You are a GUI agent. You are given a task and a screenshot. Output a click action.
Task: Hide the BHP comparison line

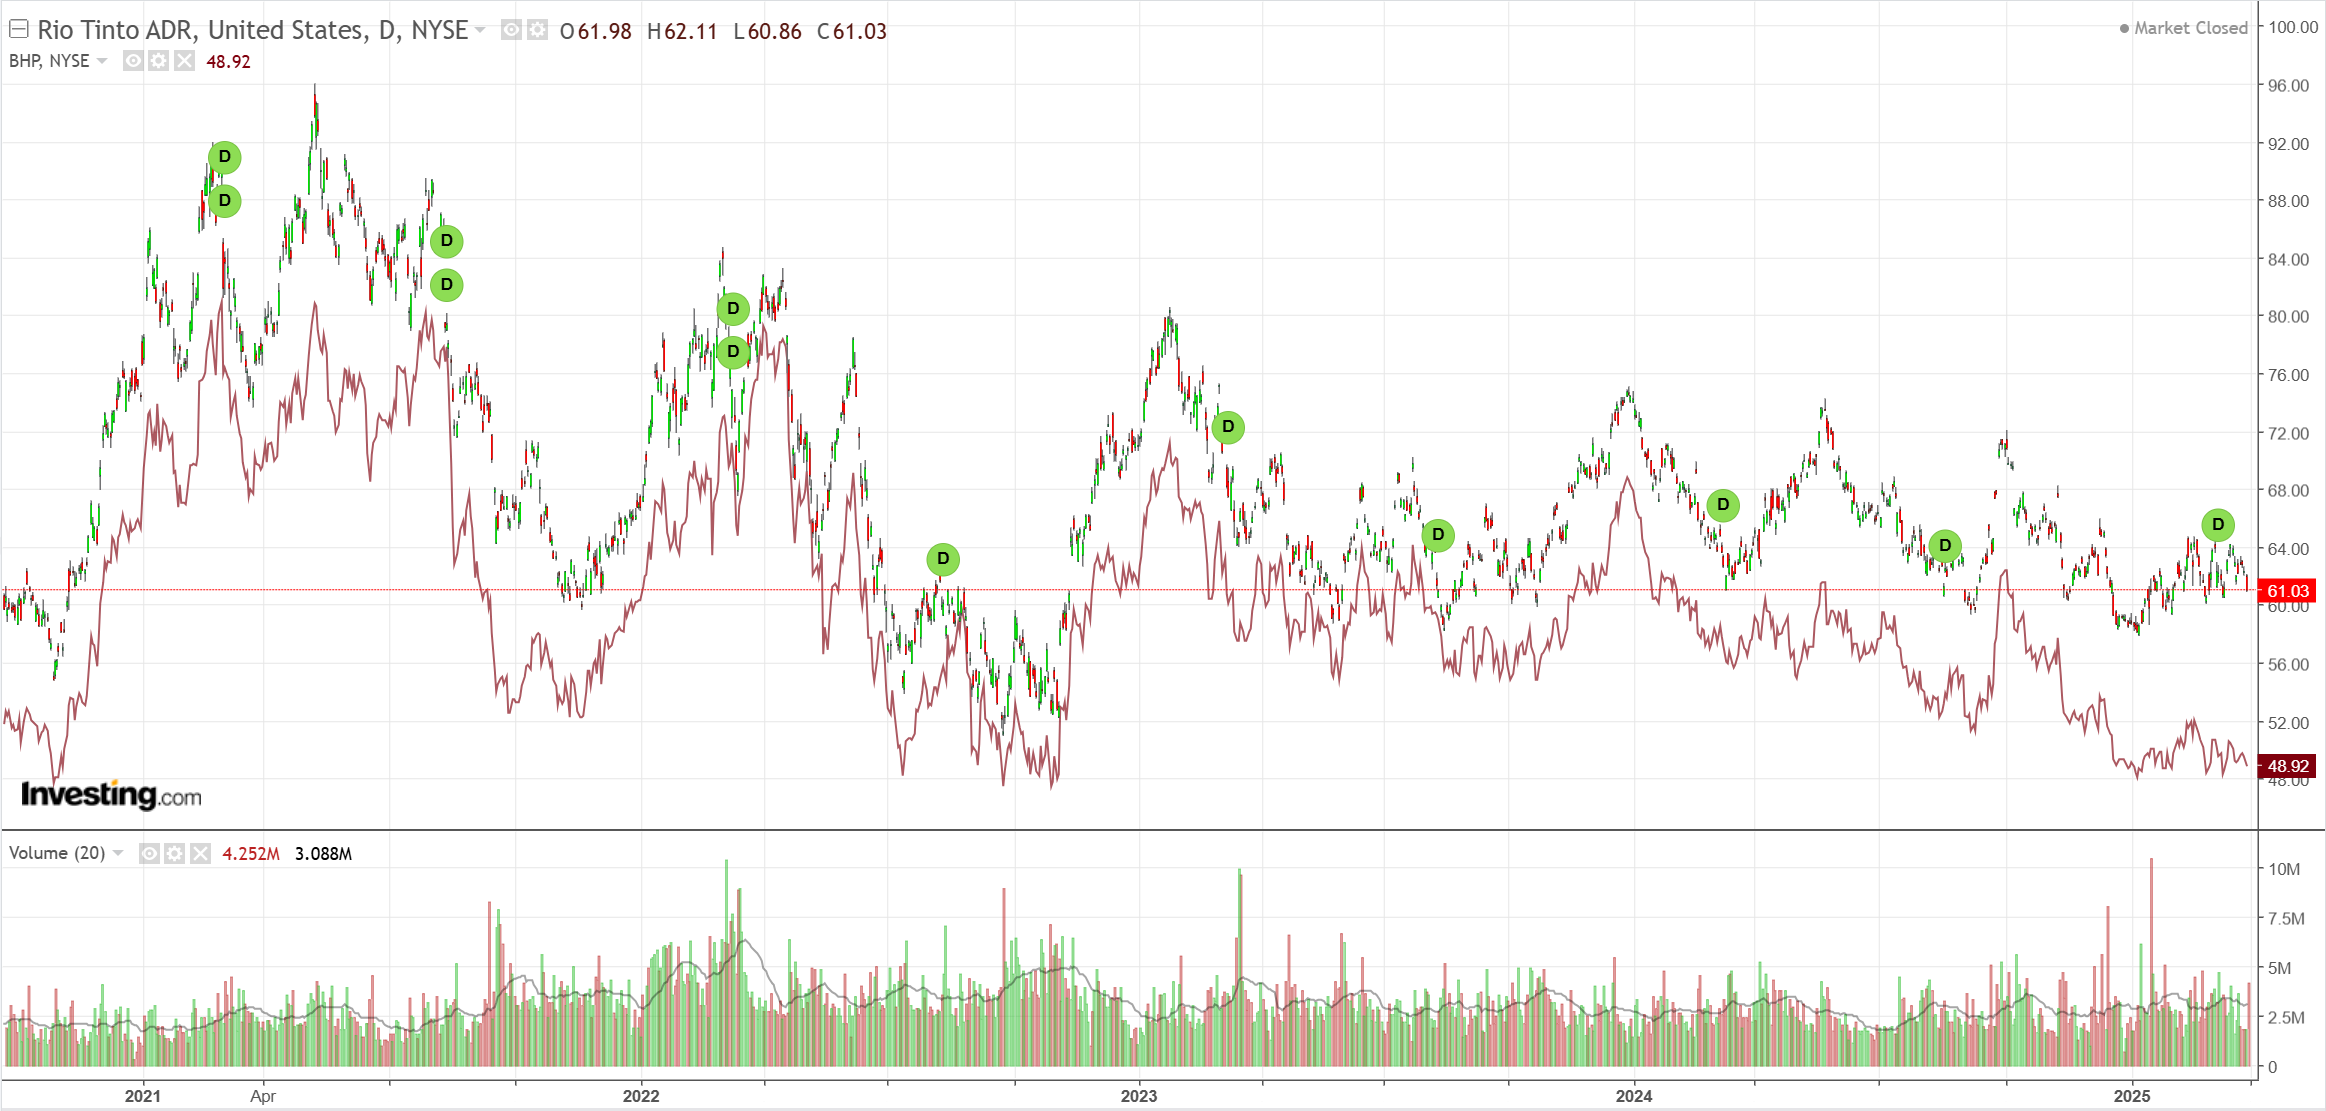point(132,61)
